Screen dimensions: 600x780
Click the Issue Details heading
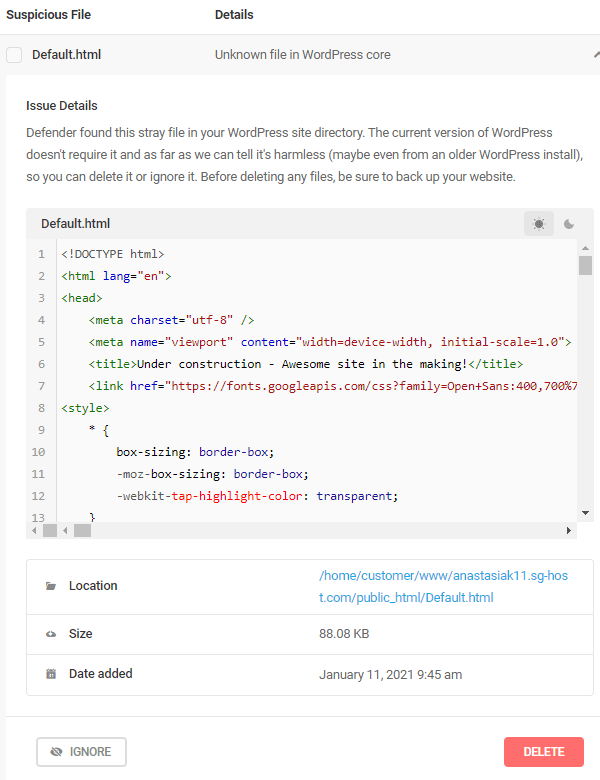coord(62,105)
